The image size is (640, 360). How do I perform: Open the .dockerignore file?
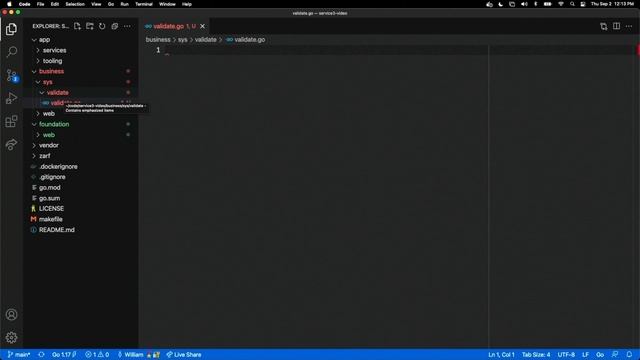(x=81, y=167)
